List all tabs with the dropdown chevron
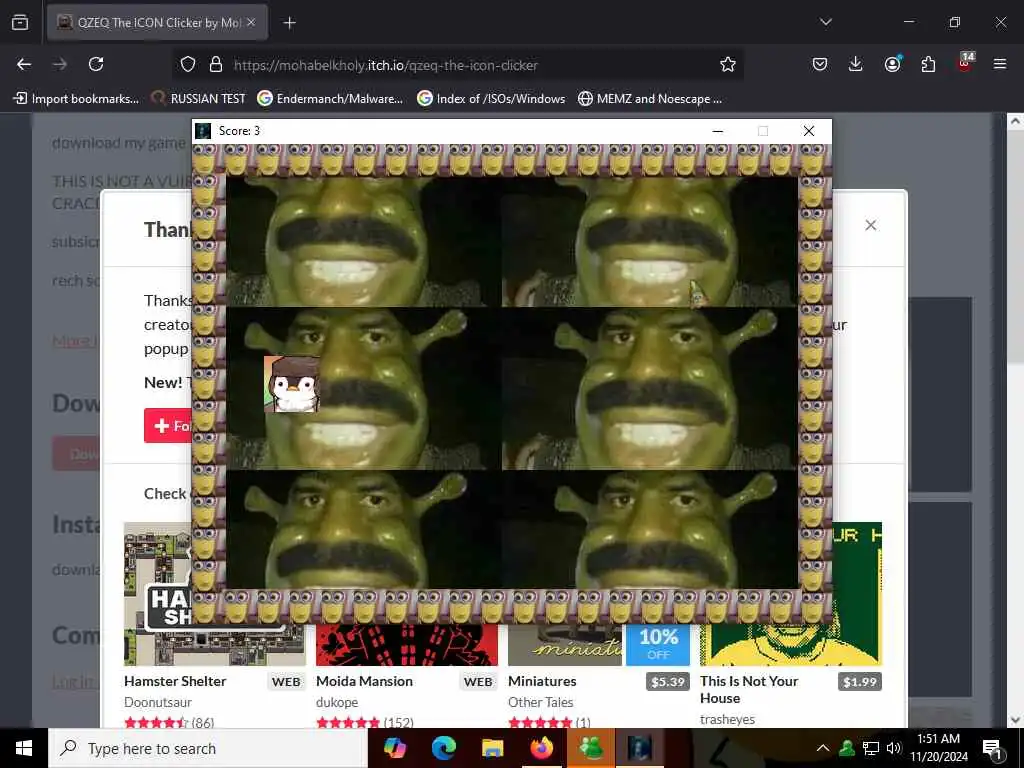The image size is (1024, 768). click(825, 22)
